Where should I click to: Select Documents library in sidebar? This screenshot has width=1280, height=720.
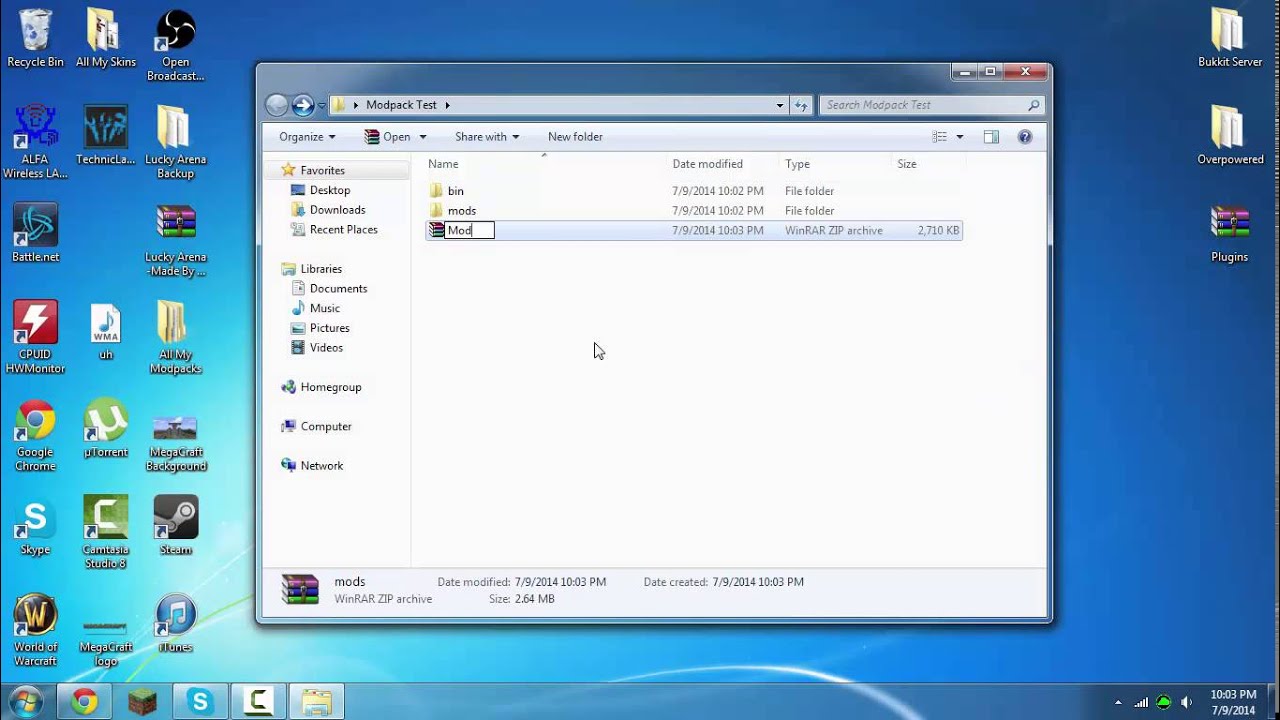tap(338, 289)
